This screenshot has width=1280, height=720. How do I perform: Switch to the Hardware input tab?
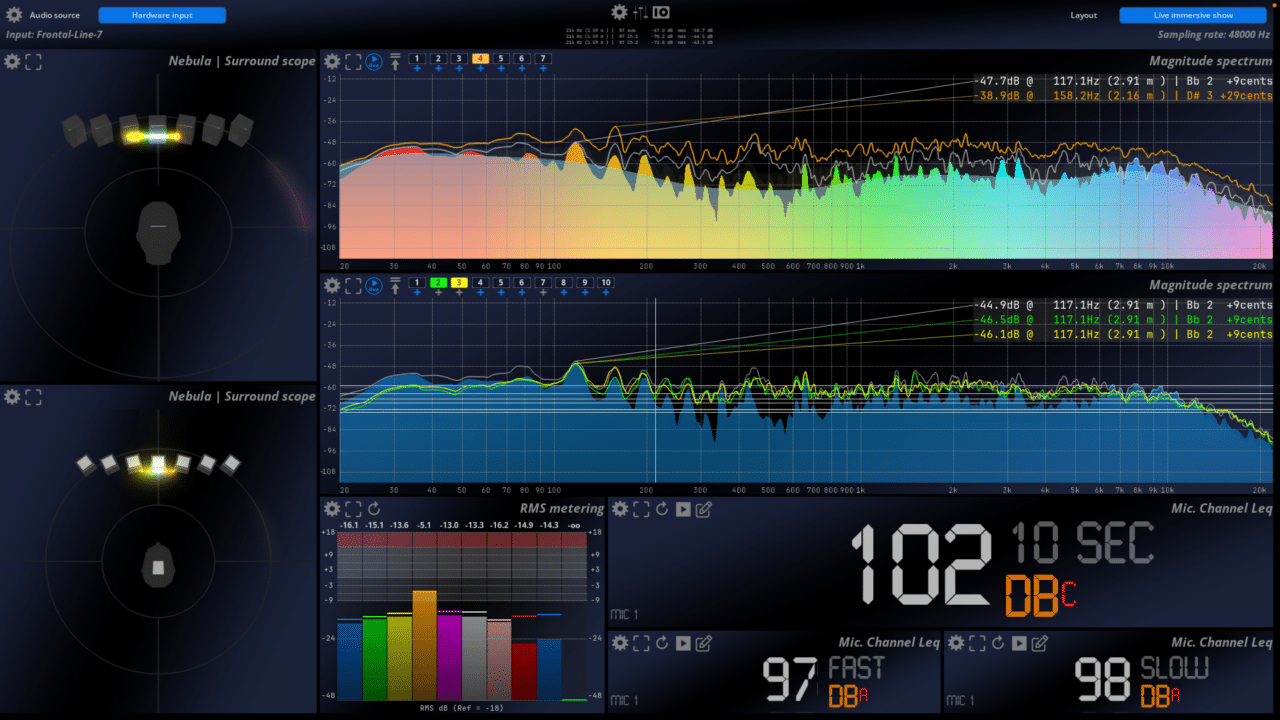161,15
